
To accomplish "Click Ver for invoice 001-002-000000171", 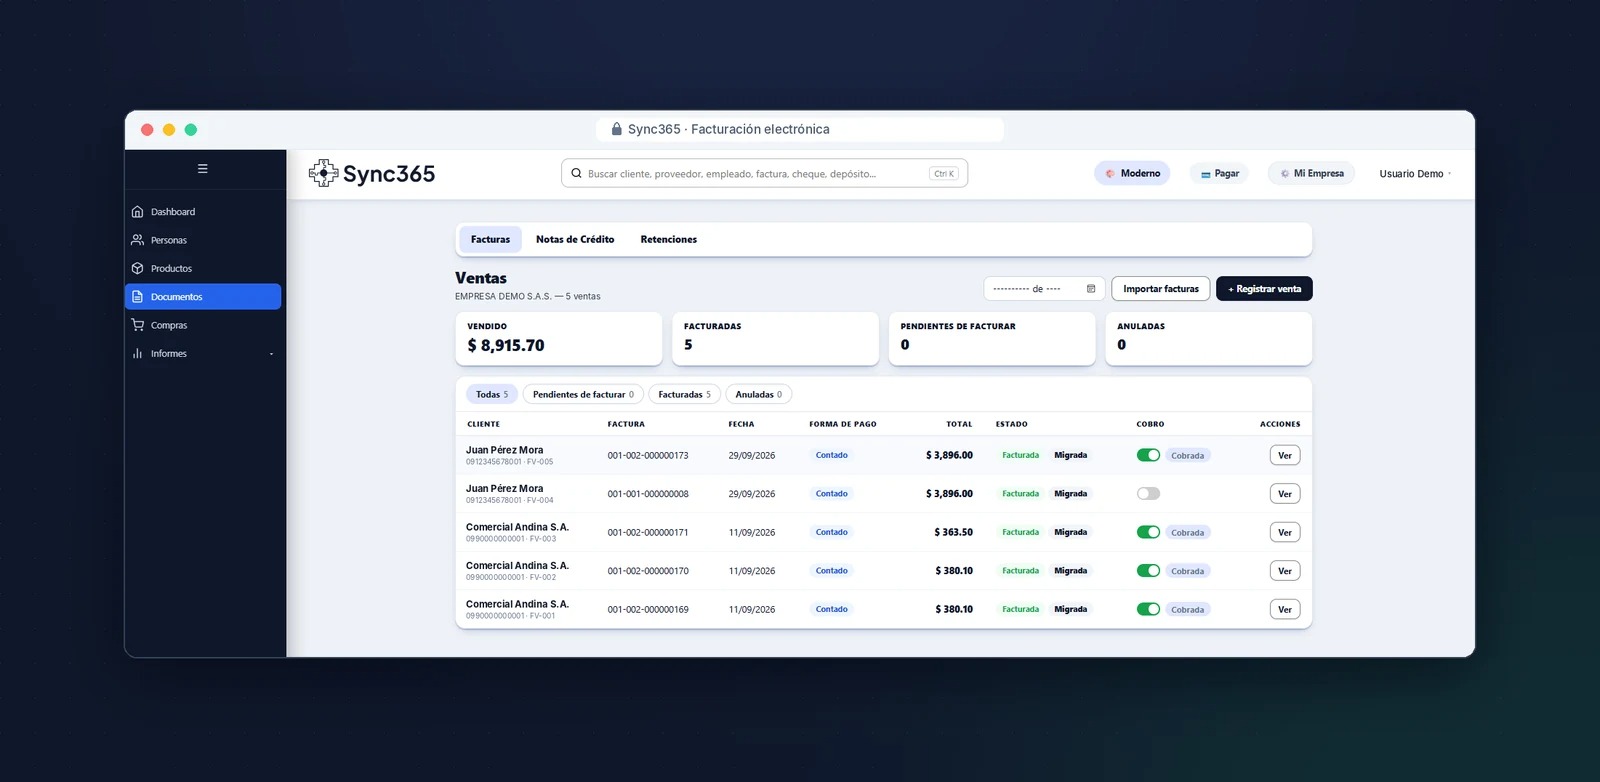I will (x=1285, y=532).
